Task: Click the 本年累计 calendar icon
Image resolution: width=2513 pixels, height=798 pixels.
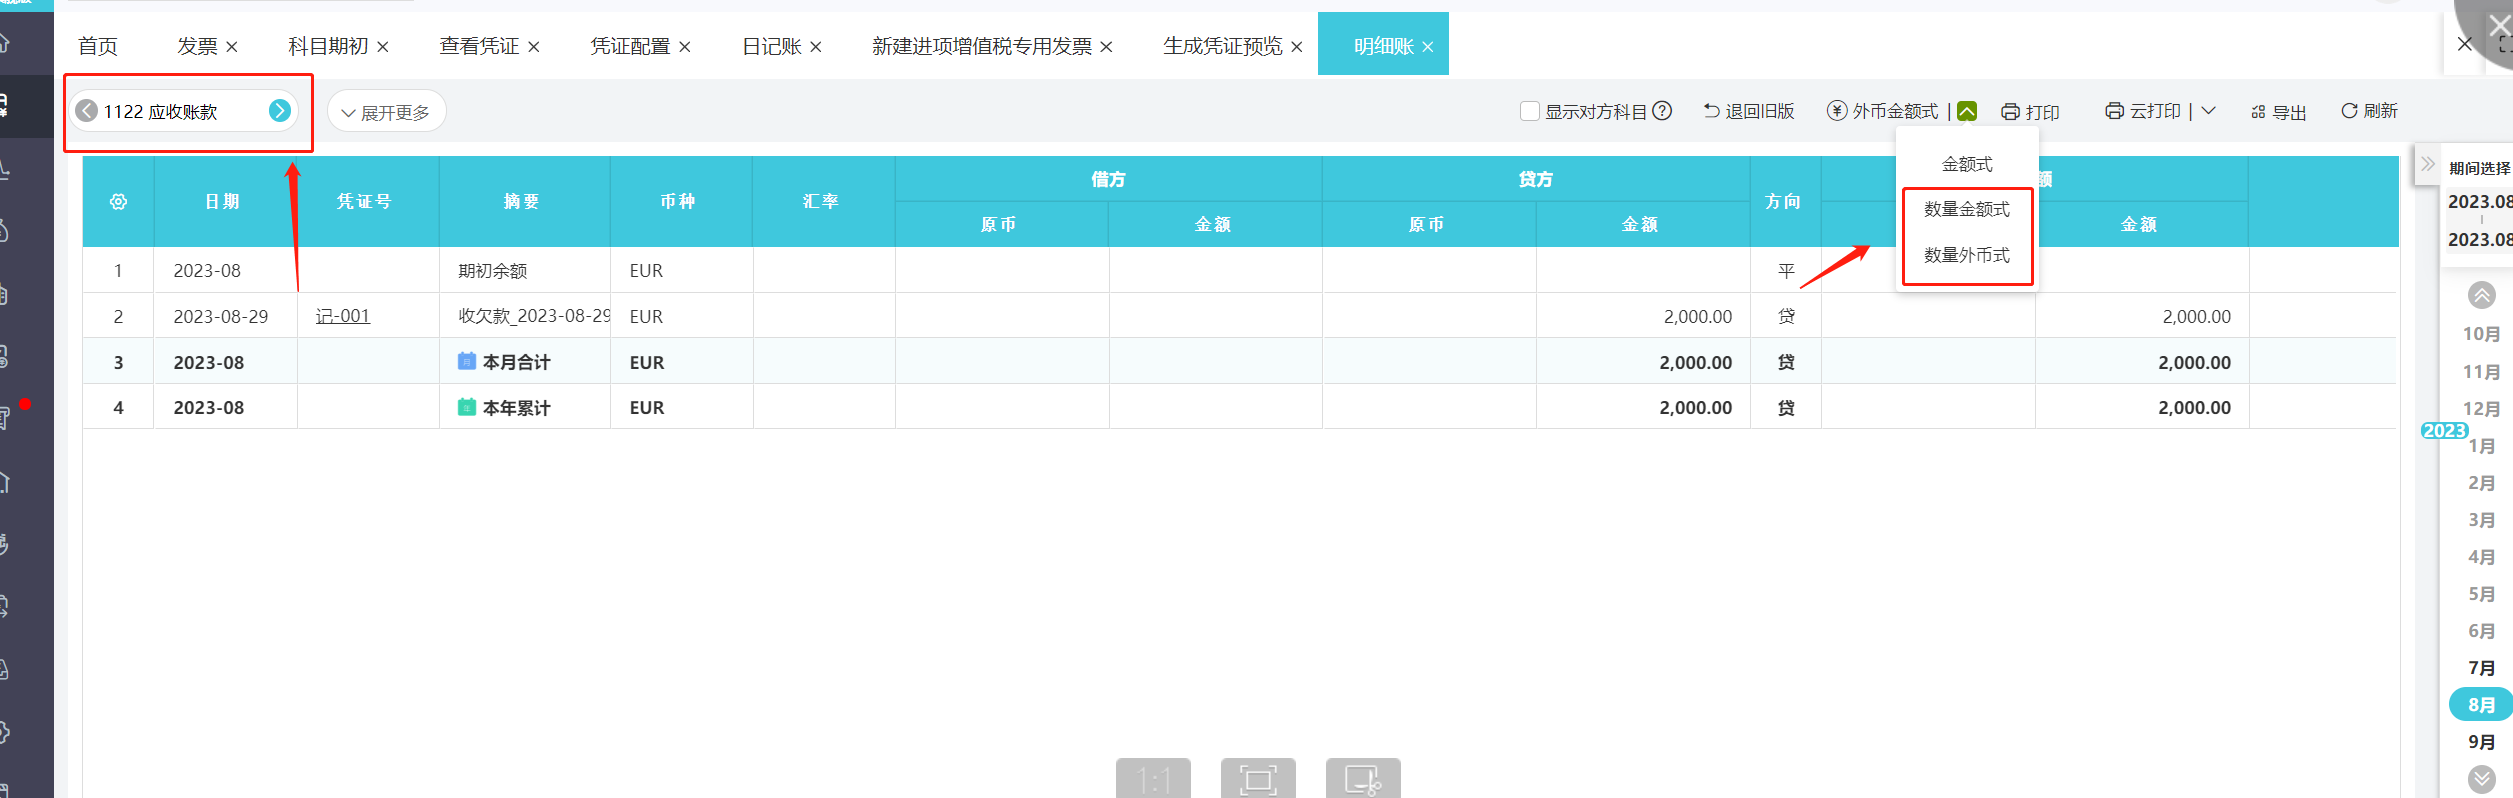Action: coord(467,407)
